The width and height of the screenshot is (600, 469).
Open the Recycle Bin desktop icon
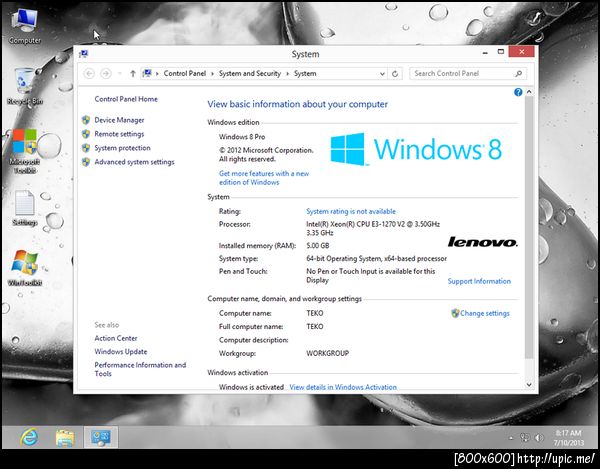coord(24,86)
